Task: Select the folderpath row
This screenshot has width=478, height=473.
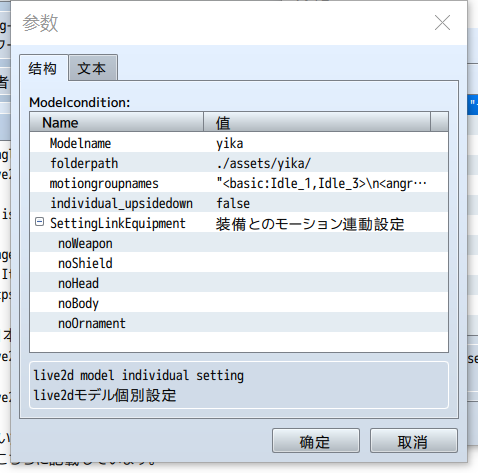Action: point(239,163)
